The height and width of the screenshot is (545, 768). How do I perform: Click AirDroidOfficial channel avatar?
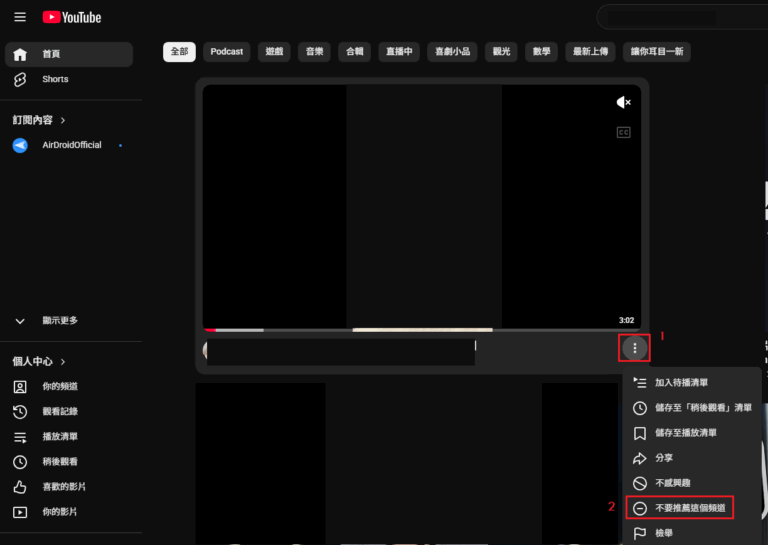[x=20, y=145]
